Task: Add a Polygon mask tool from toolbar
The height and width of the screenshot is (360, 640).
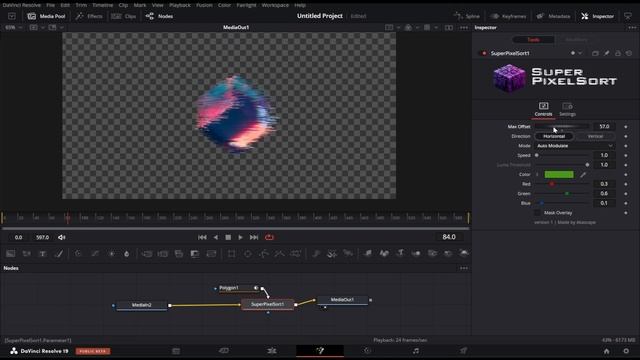Action: click(x=264, y=253)
